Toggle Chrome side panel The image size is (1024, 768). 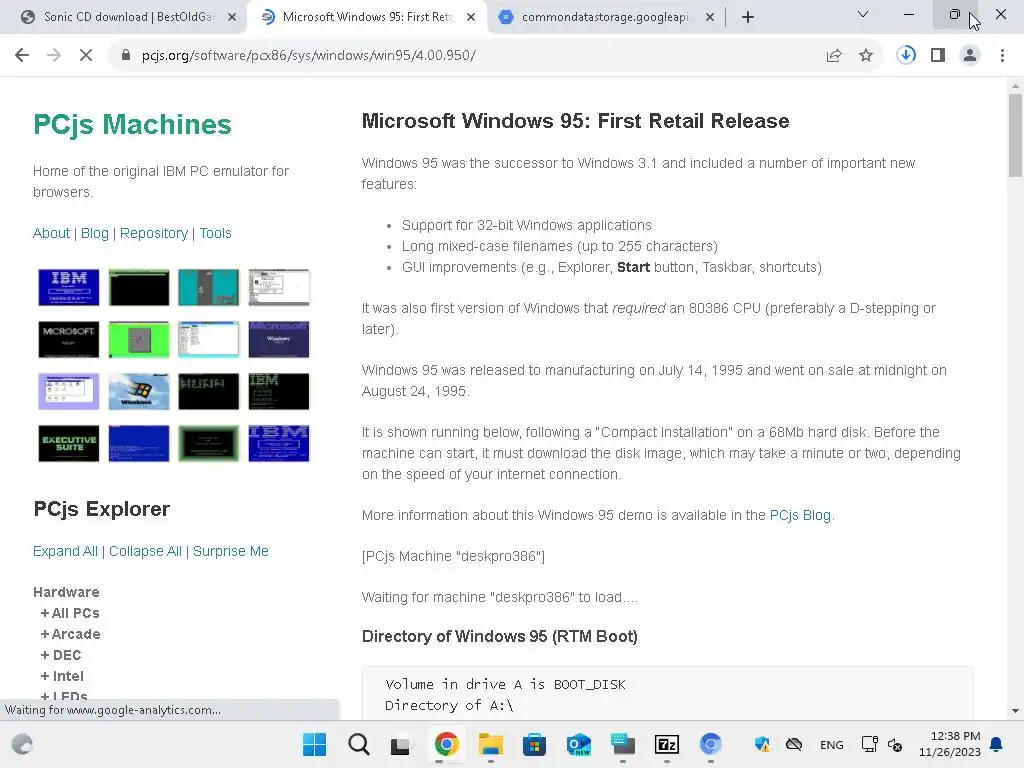pos(938,56)
